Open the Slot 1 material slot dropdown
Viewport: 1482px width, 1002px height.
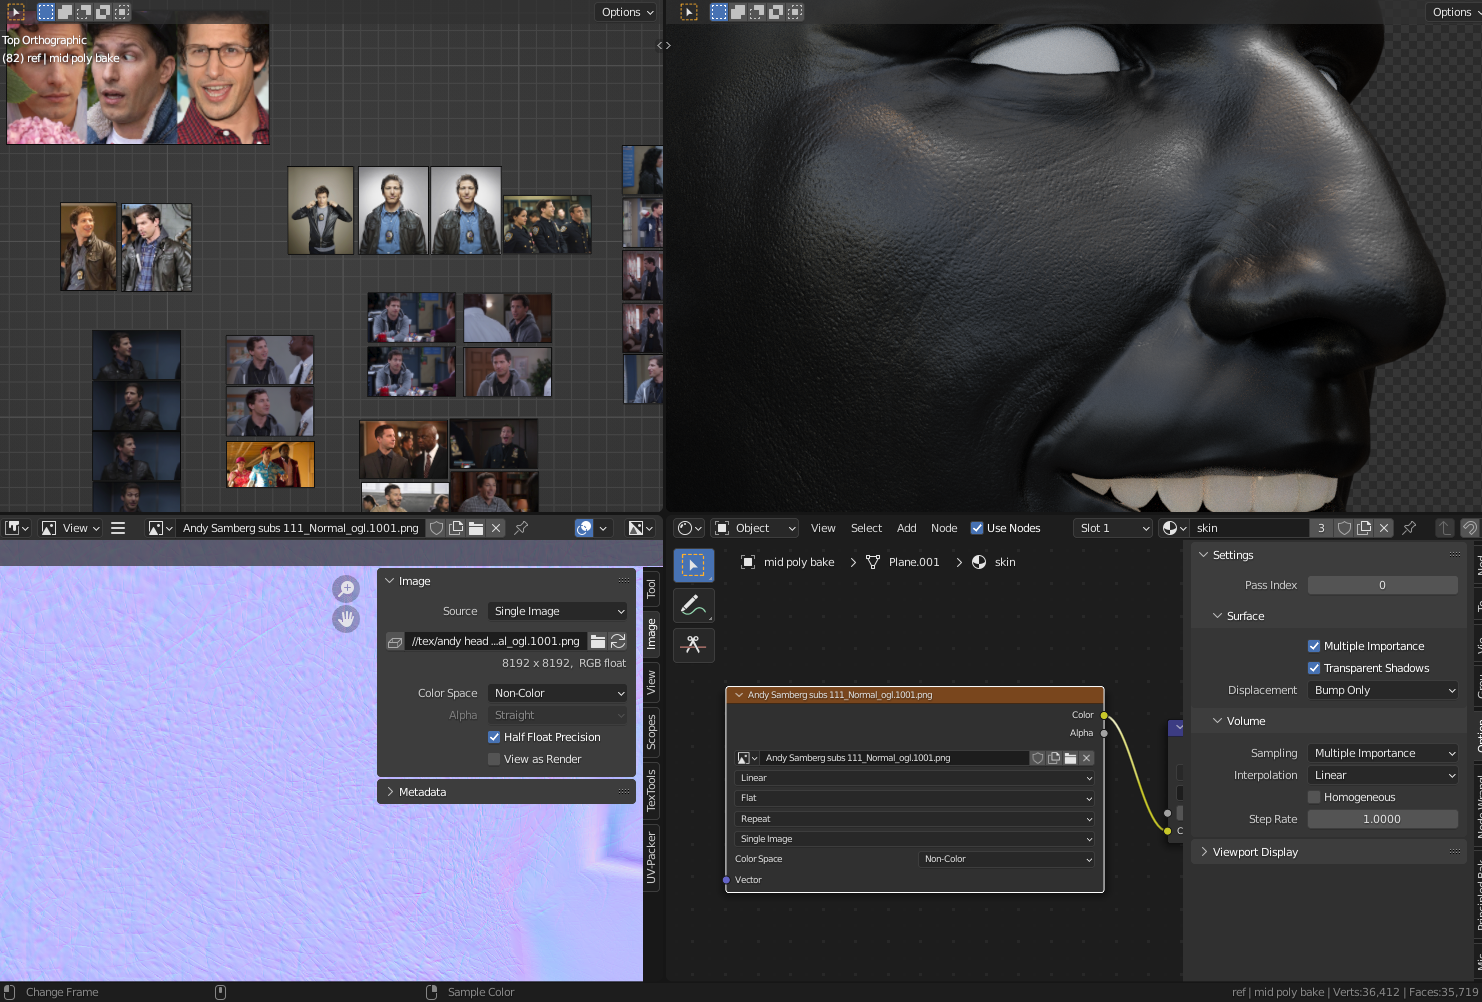click(x=1114, y=528)
